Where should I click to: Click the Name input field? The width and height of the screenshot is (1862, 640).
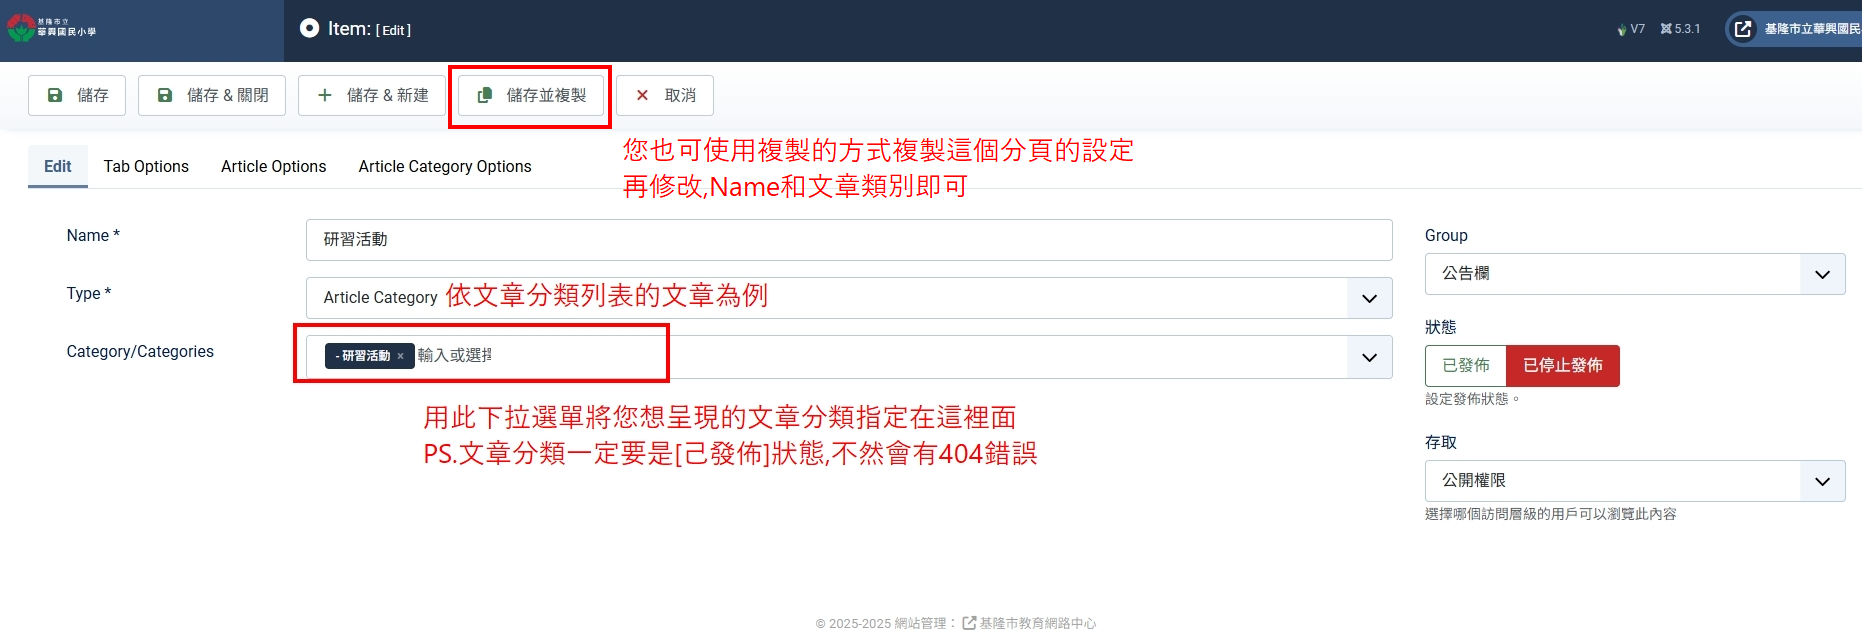[848, 240]
